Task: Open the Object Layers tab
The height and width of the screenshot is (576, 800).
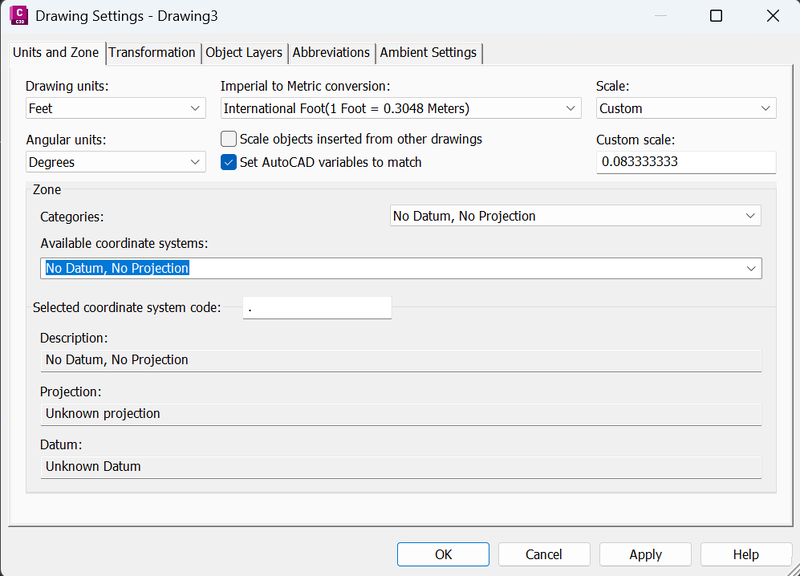Action: click(244, 52)
